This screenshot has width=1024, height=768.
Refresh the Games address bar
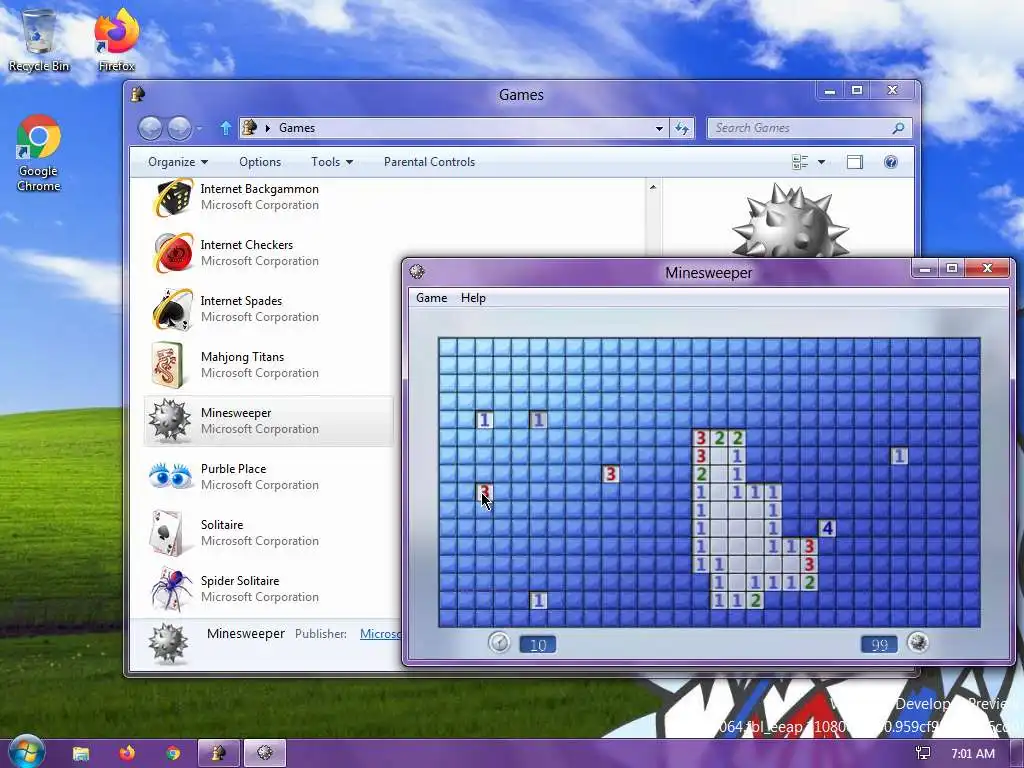pyautogui.click(x=682, y=128)
